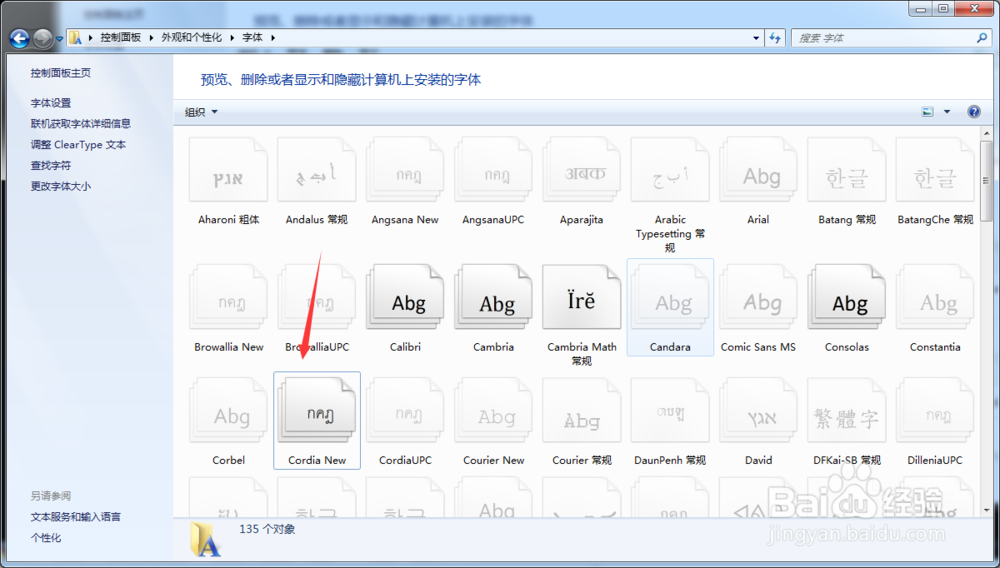This screenshot has height=568, width=1000.
Task: Select the Constantia font icon
Action: click(x=934, y=298)
